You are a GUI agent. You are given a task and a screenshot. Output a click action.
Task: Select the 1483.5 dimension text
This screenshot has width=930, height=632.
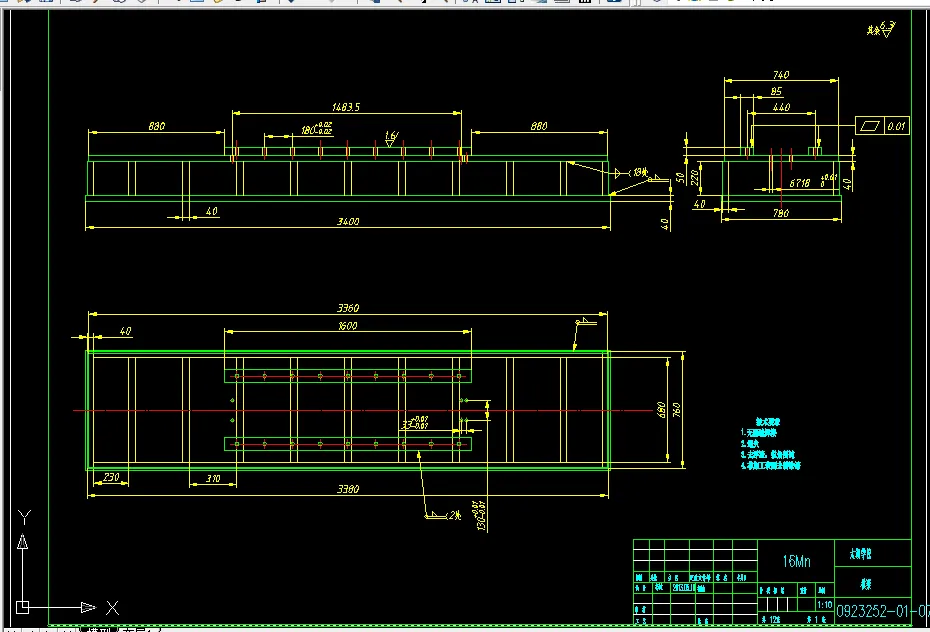coord(346,107)
